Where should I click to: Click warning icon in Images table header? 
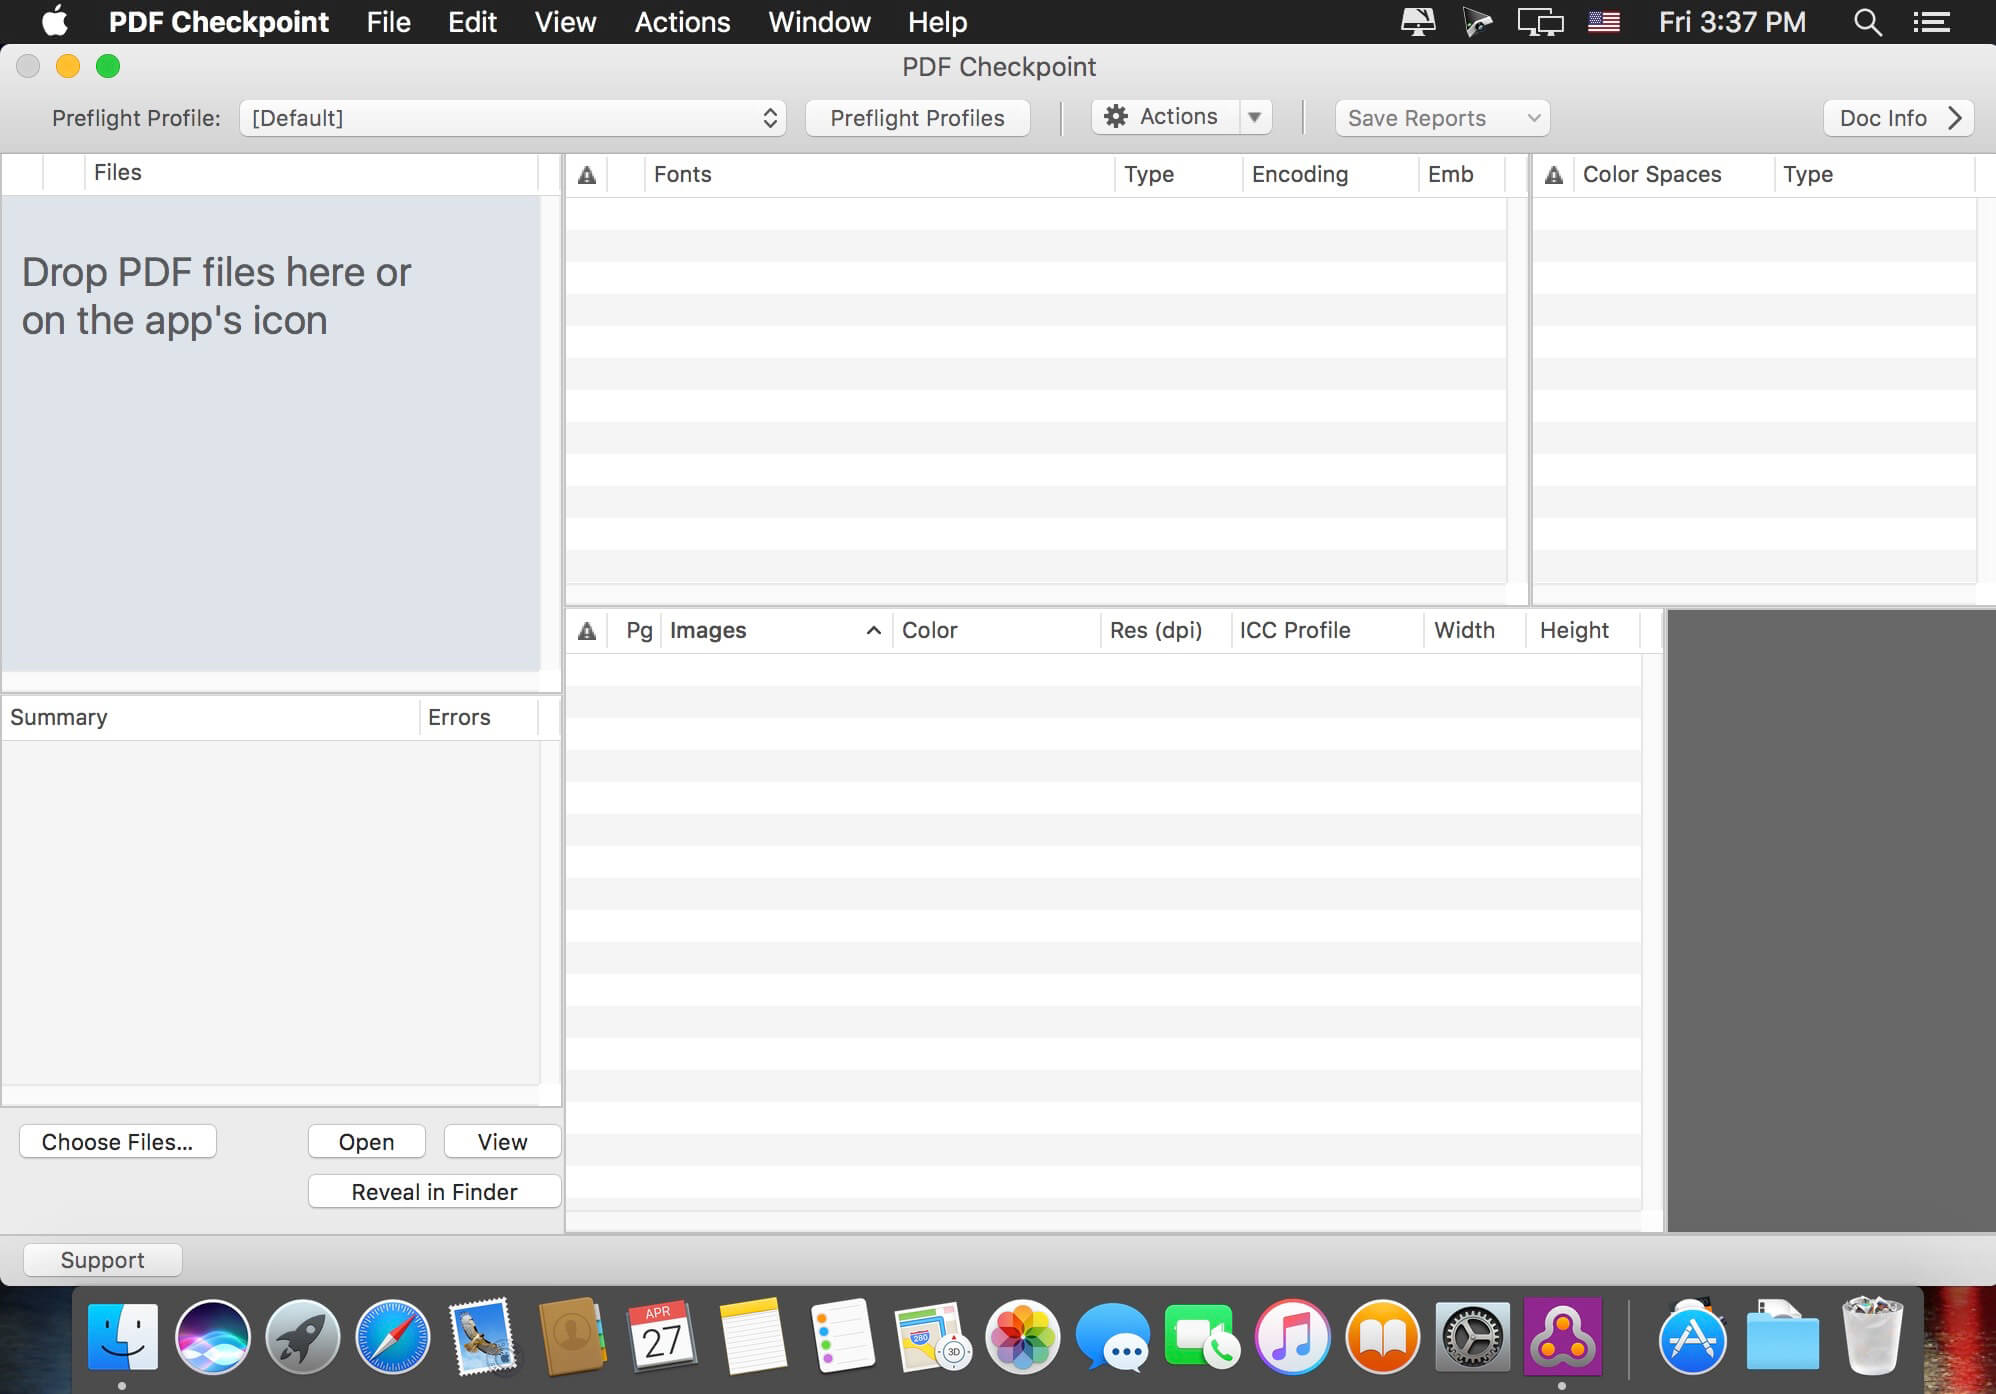tap(587, 631)
